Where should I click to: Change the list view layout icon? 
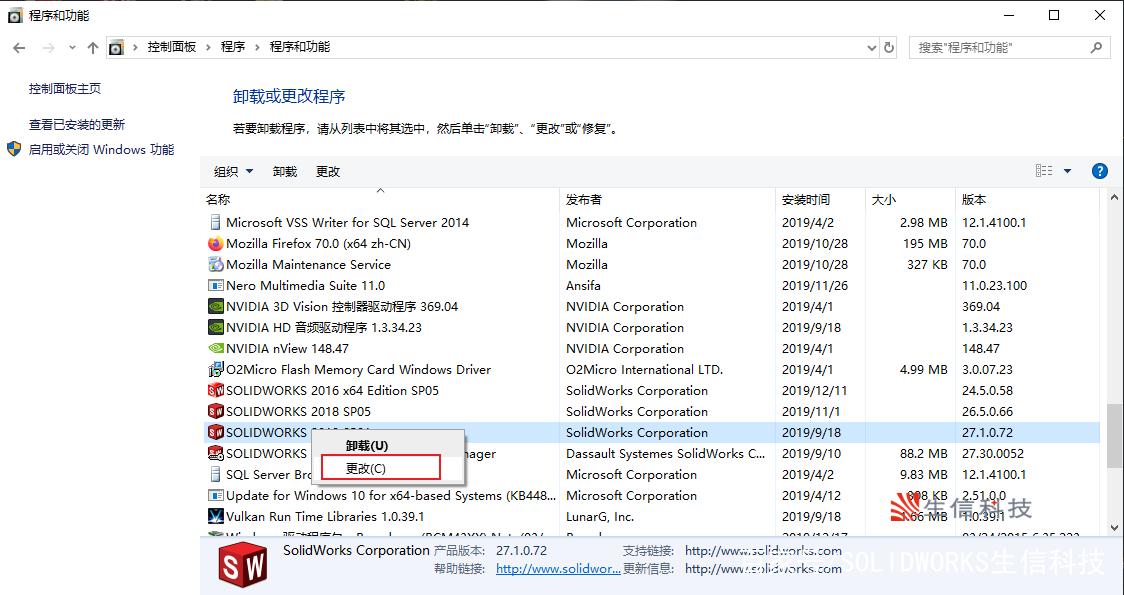pyautogui.click(x=1044, y=171)
